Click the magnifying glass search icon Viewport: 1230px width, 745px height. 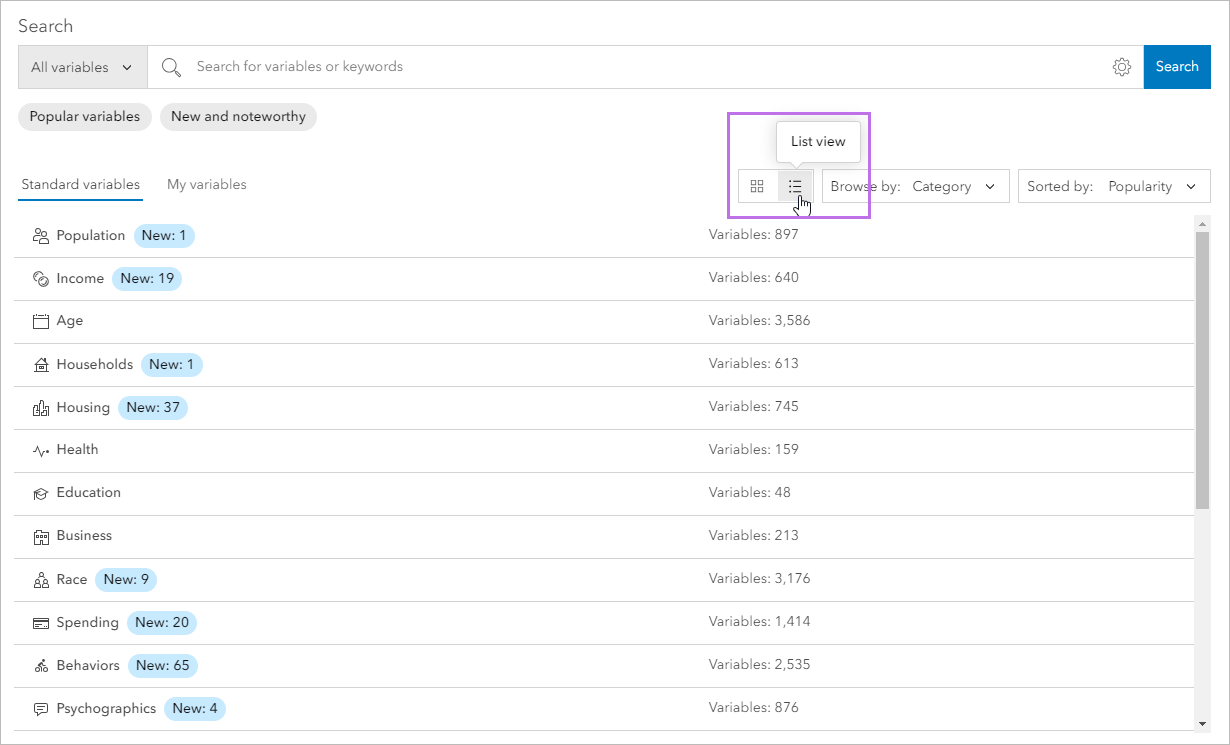171,67
